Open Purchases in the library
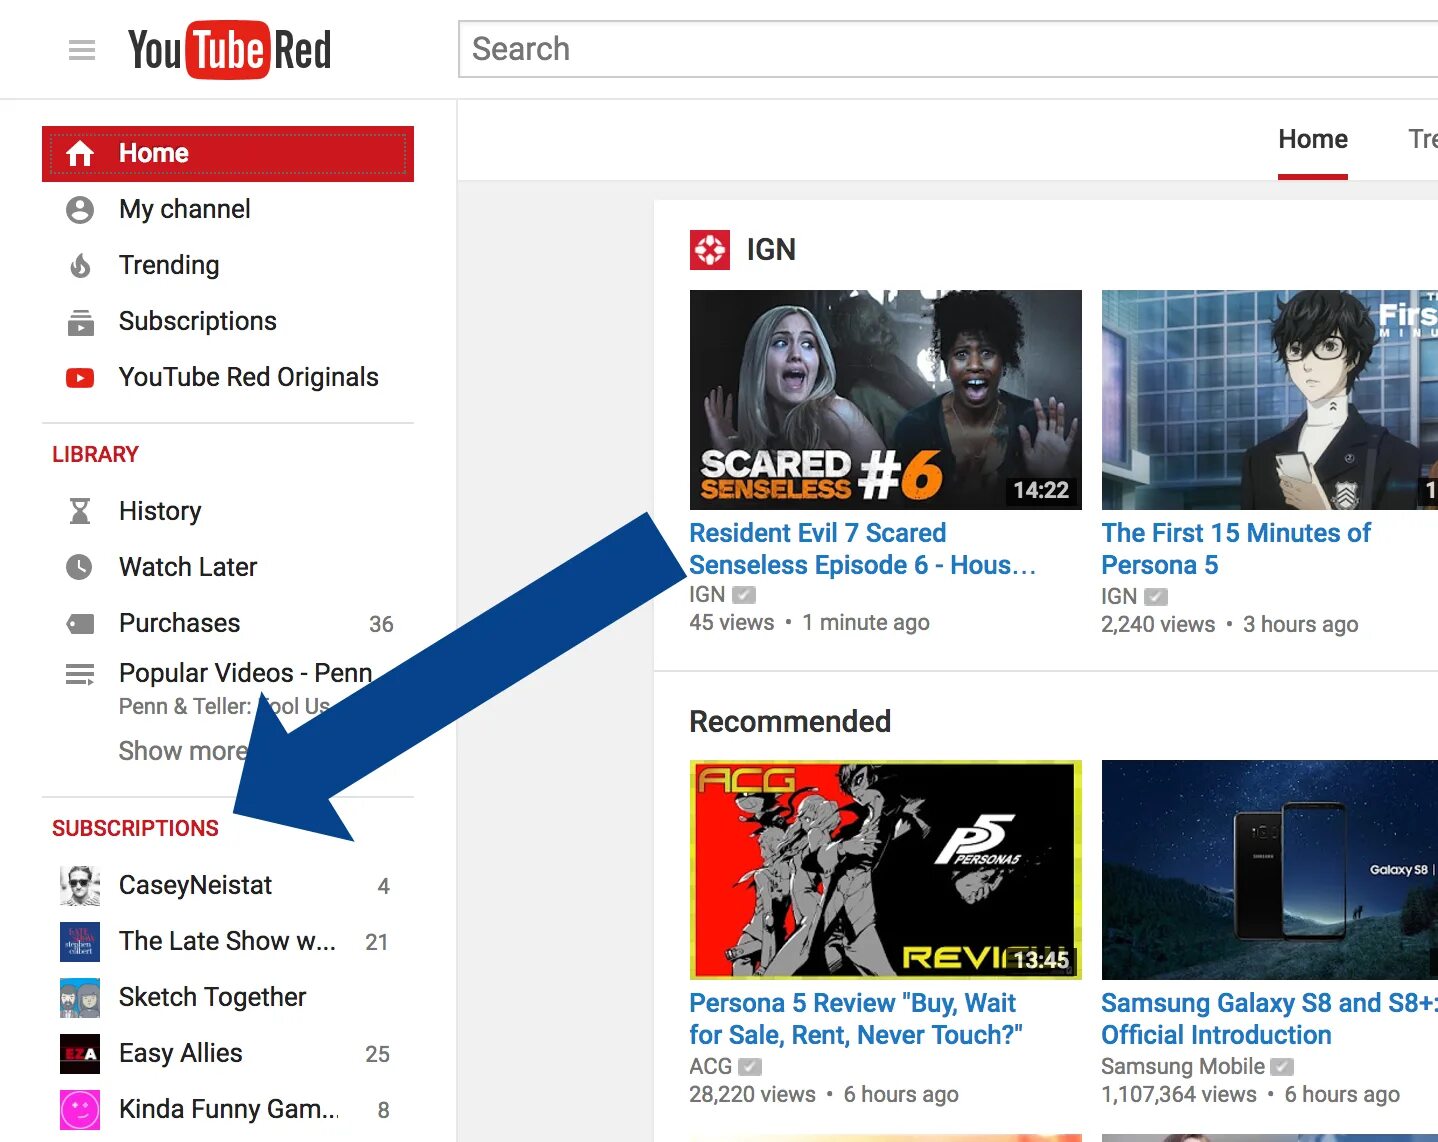The height and width of the screenshot is (1142, 1438). pyautogui.click(x=228, y=623)
